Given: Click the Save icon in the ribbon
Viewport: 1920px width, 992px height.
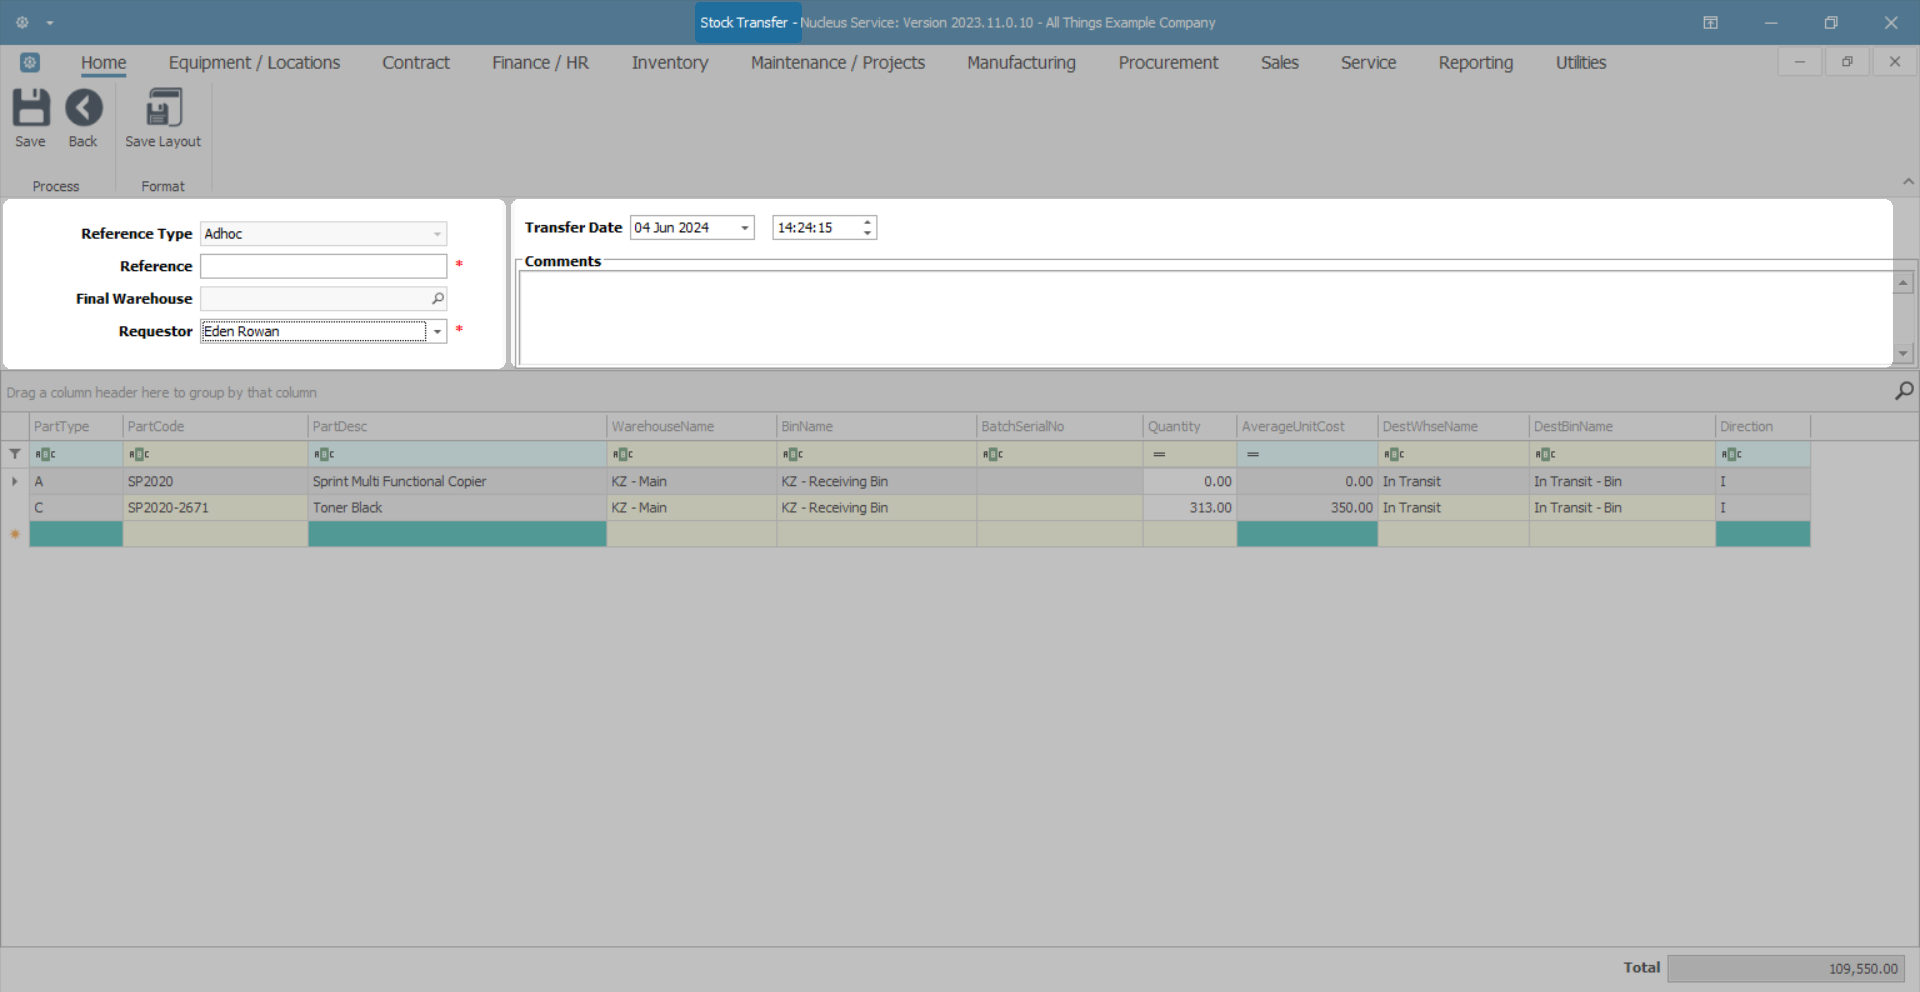Looking at the screenshot, I should pos(31,108).
